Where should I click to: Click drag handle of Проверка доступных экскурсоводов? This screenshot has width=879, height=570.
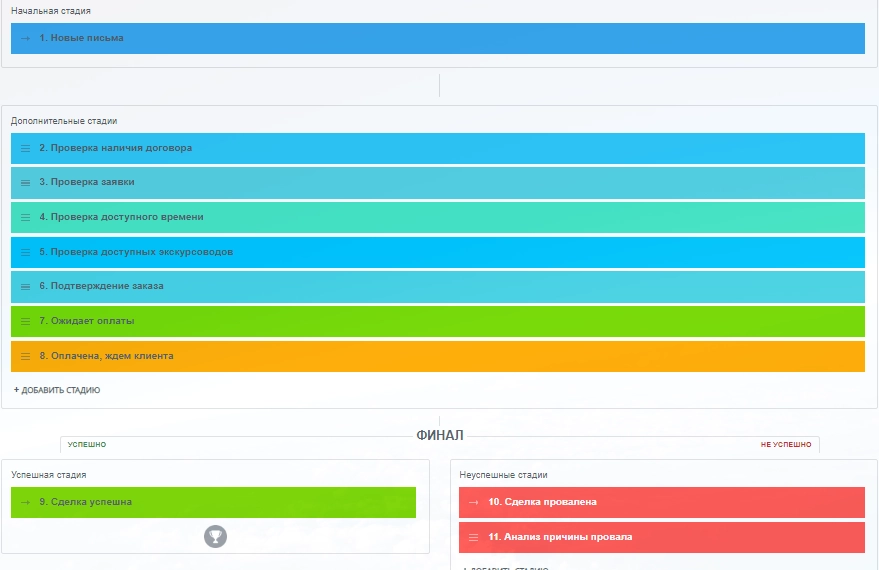coord(26,252)
